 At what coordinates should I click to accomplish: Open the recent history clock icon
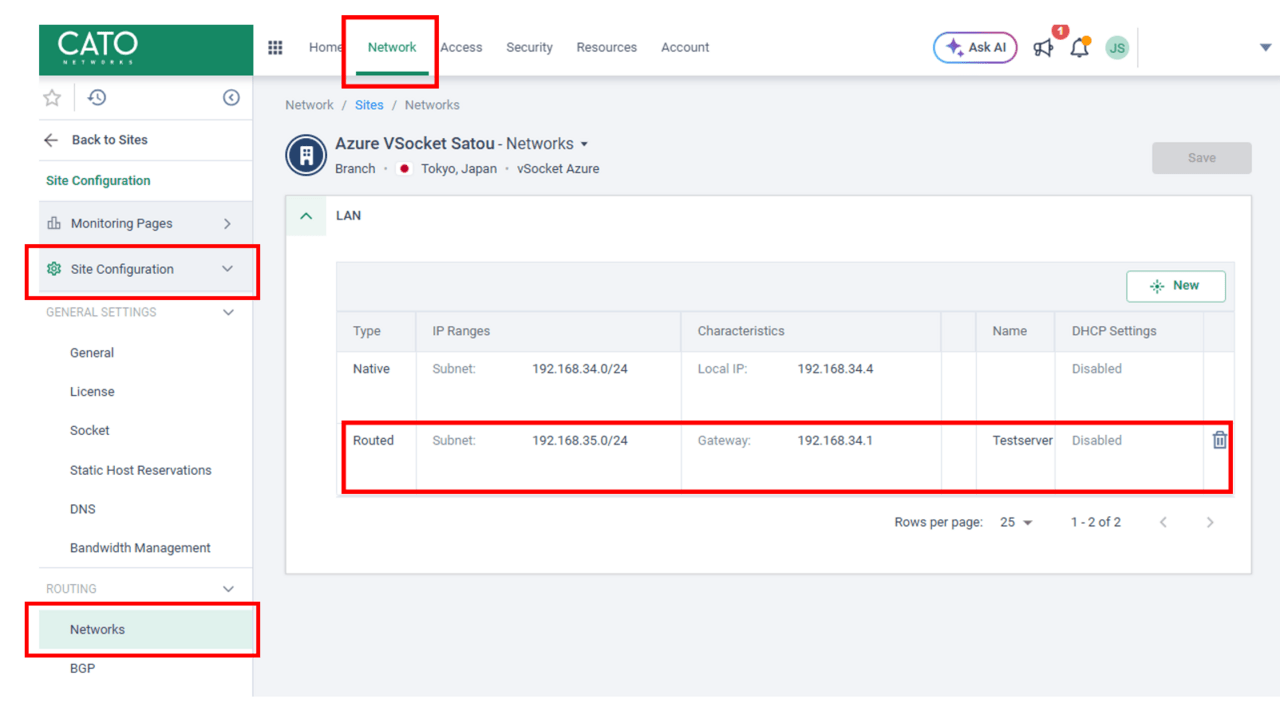[x=97, y=97]
